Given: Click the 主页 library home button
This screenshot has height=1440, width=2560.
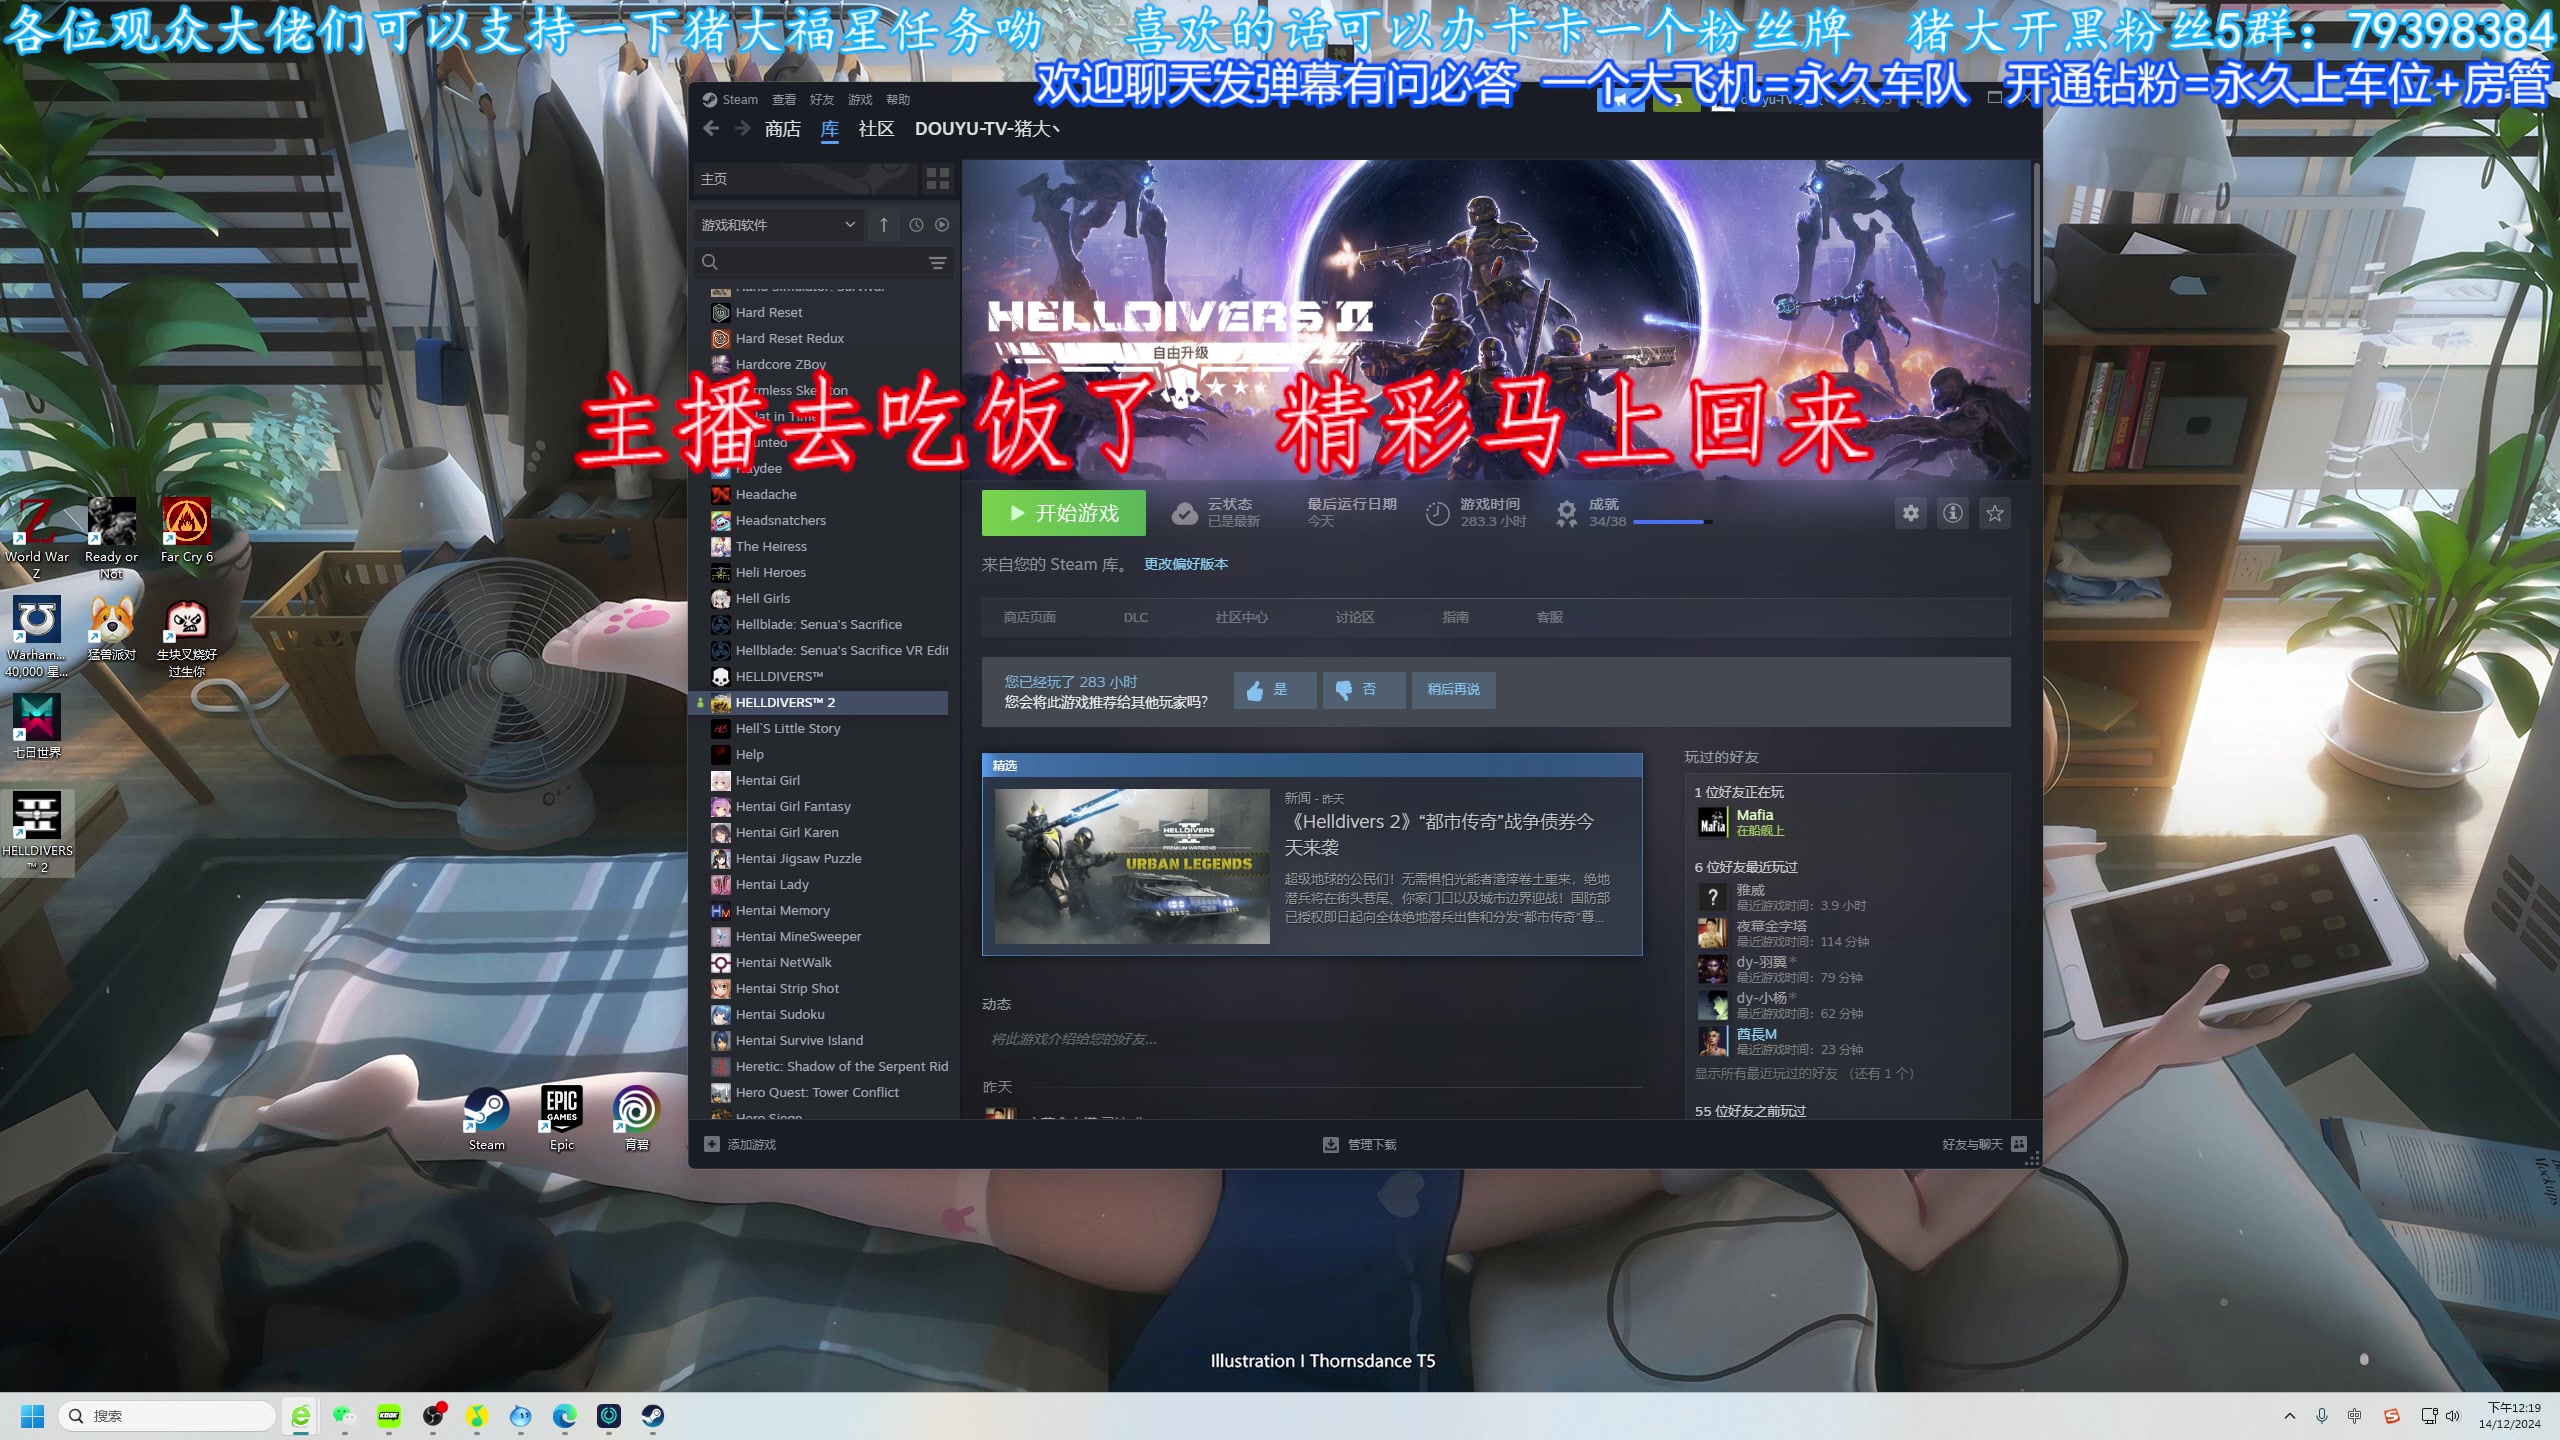Looking at the screenshot, I should 806,179.
